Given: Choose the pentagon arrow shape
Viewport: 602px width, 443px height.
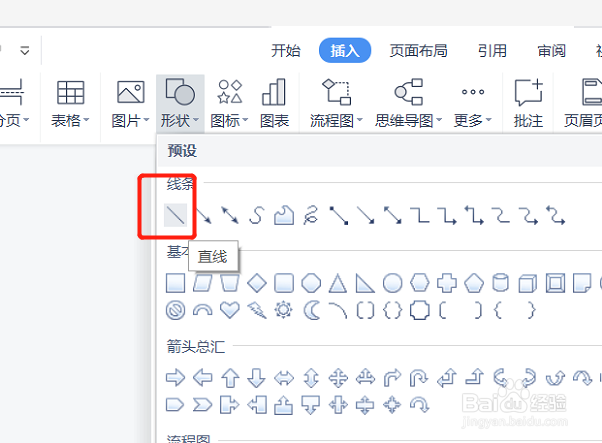Looking at the screenshot, I should (175, 405).
